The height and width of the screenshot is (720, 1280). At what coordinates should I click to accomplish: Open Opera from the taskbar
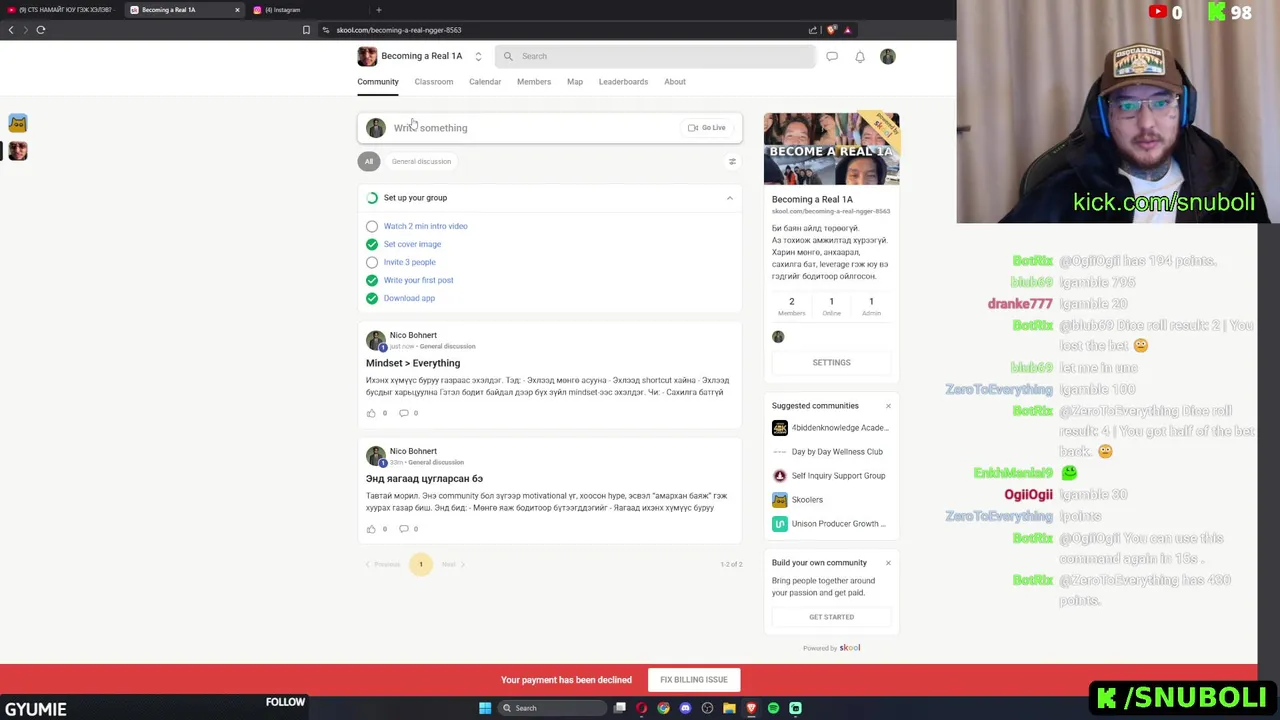click(641, 708)
